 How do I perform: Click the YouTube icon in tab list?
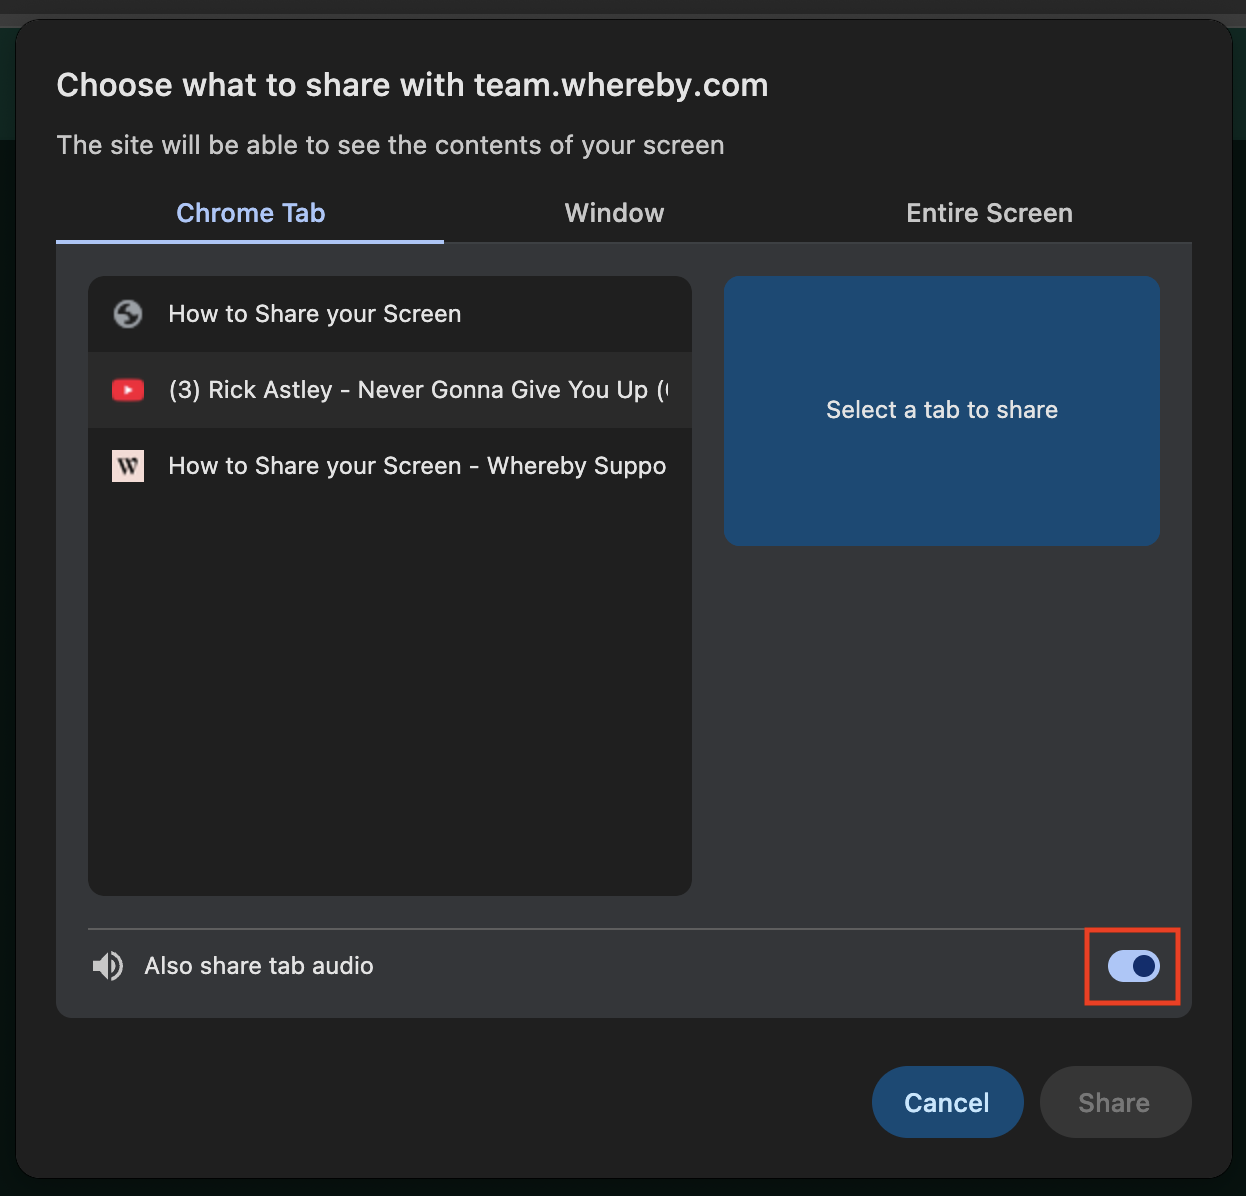[128, 390]
